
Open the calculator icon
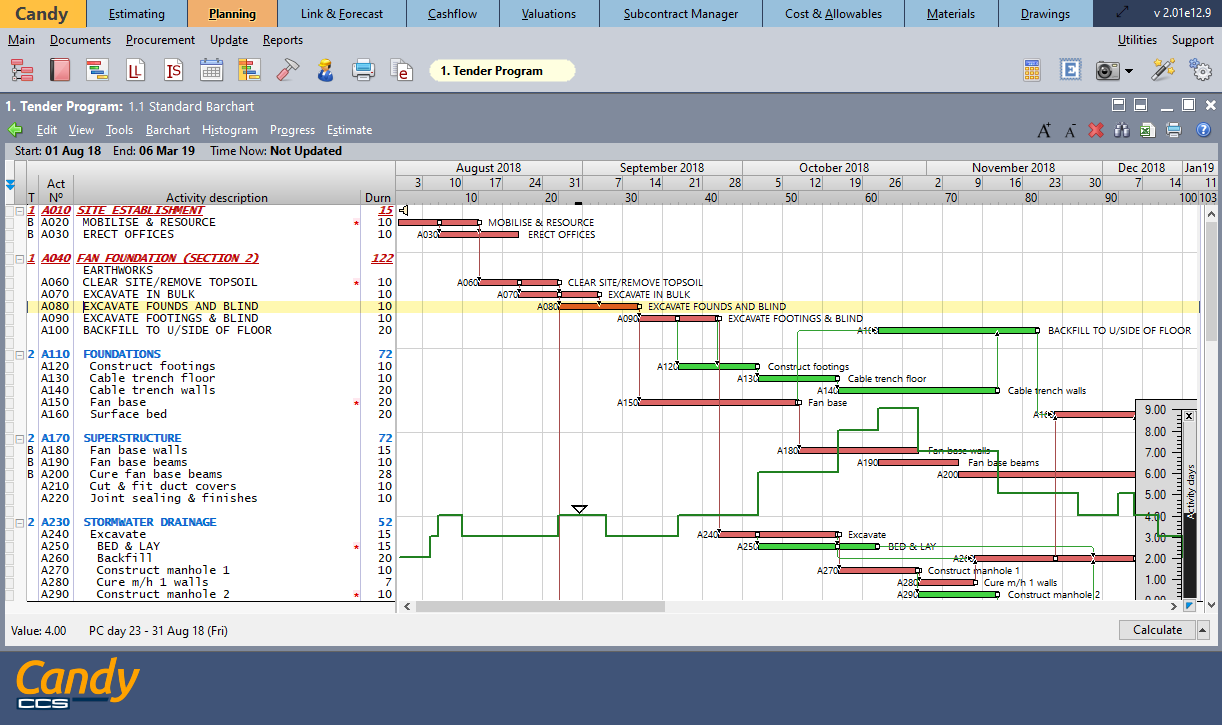[x=1032, y=70]
